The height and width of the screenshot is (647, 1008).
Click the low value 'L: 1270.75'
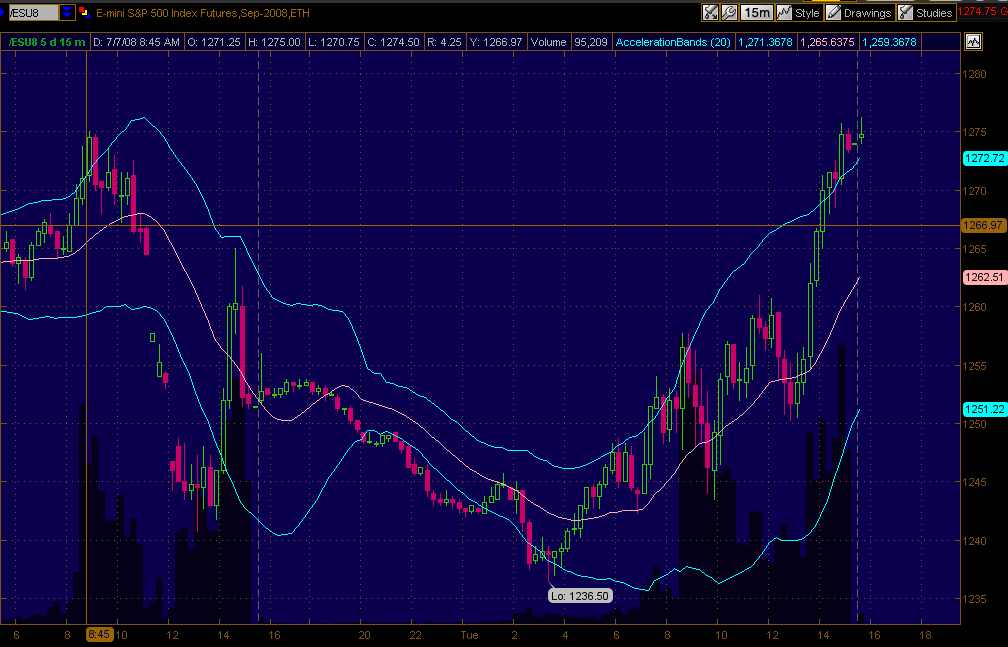334,42
